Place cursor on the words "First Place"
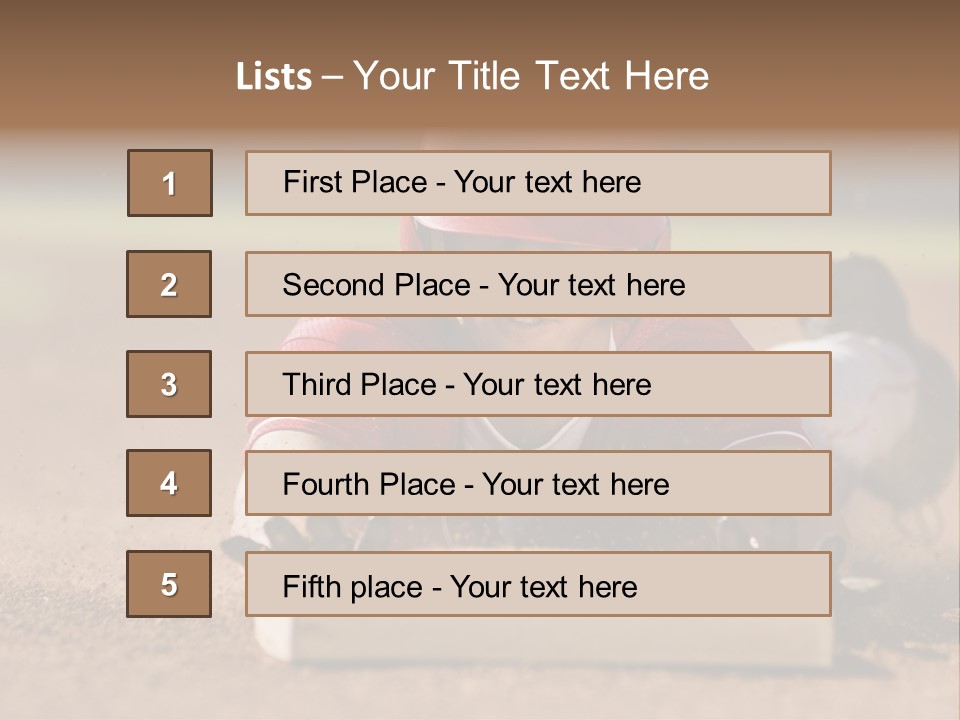This screenshot has width=960, height=720. 354,182
